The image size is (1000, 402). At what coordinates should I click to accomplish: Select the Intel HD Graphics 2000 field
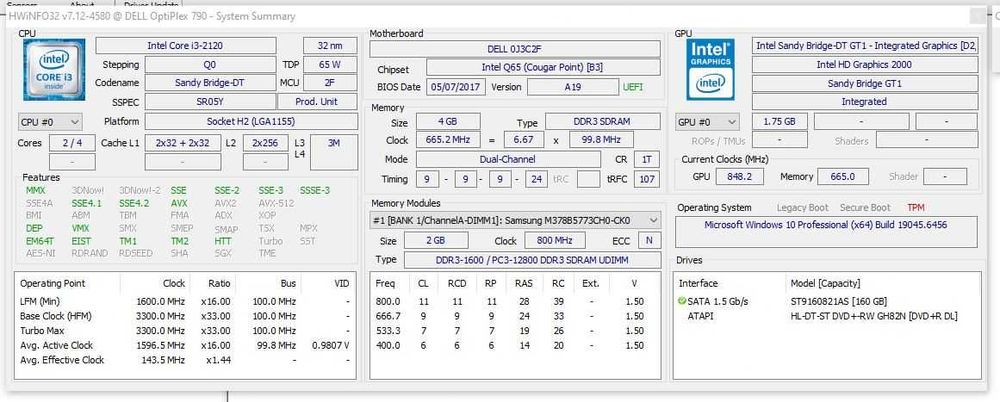pos(864,64)
